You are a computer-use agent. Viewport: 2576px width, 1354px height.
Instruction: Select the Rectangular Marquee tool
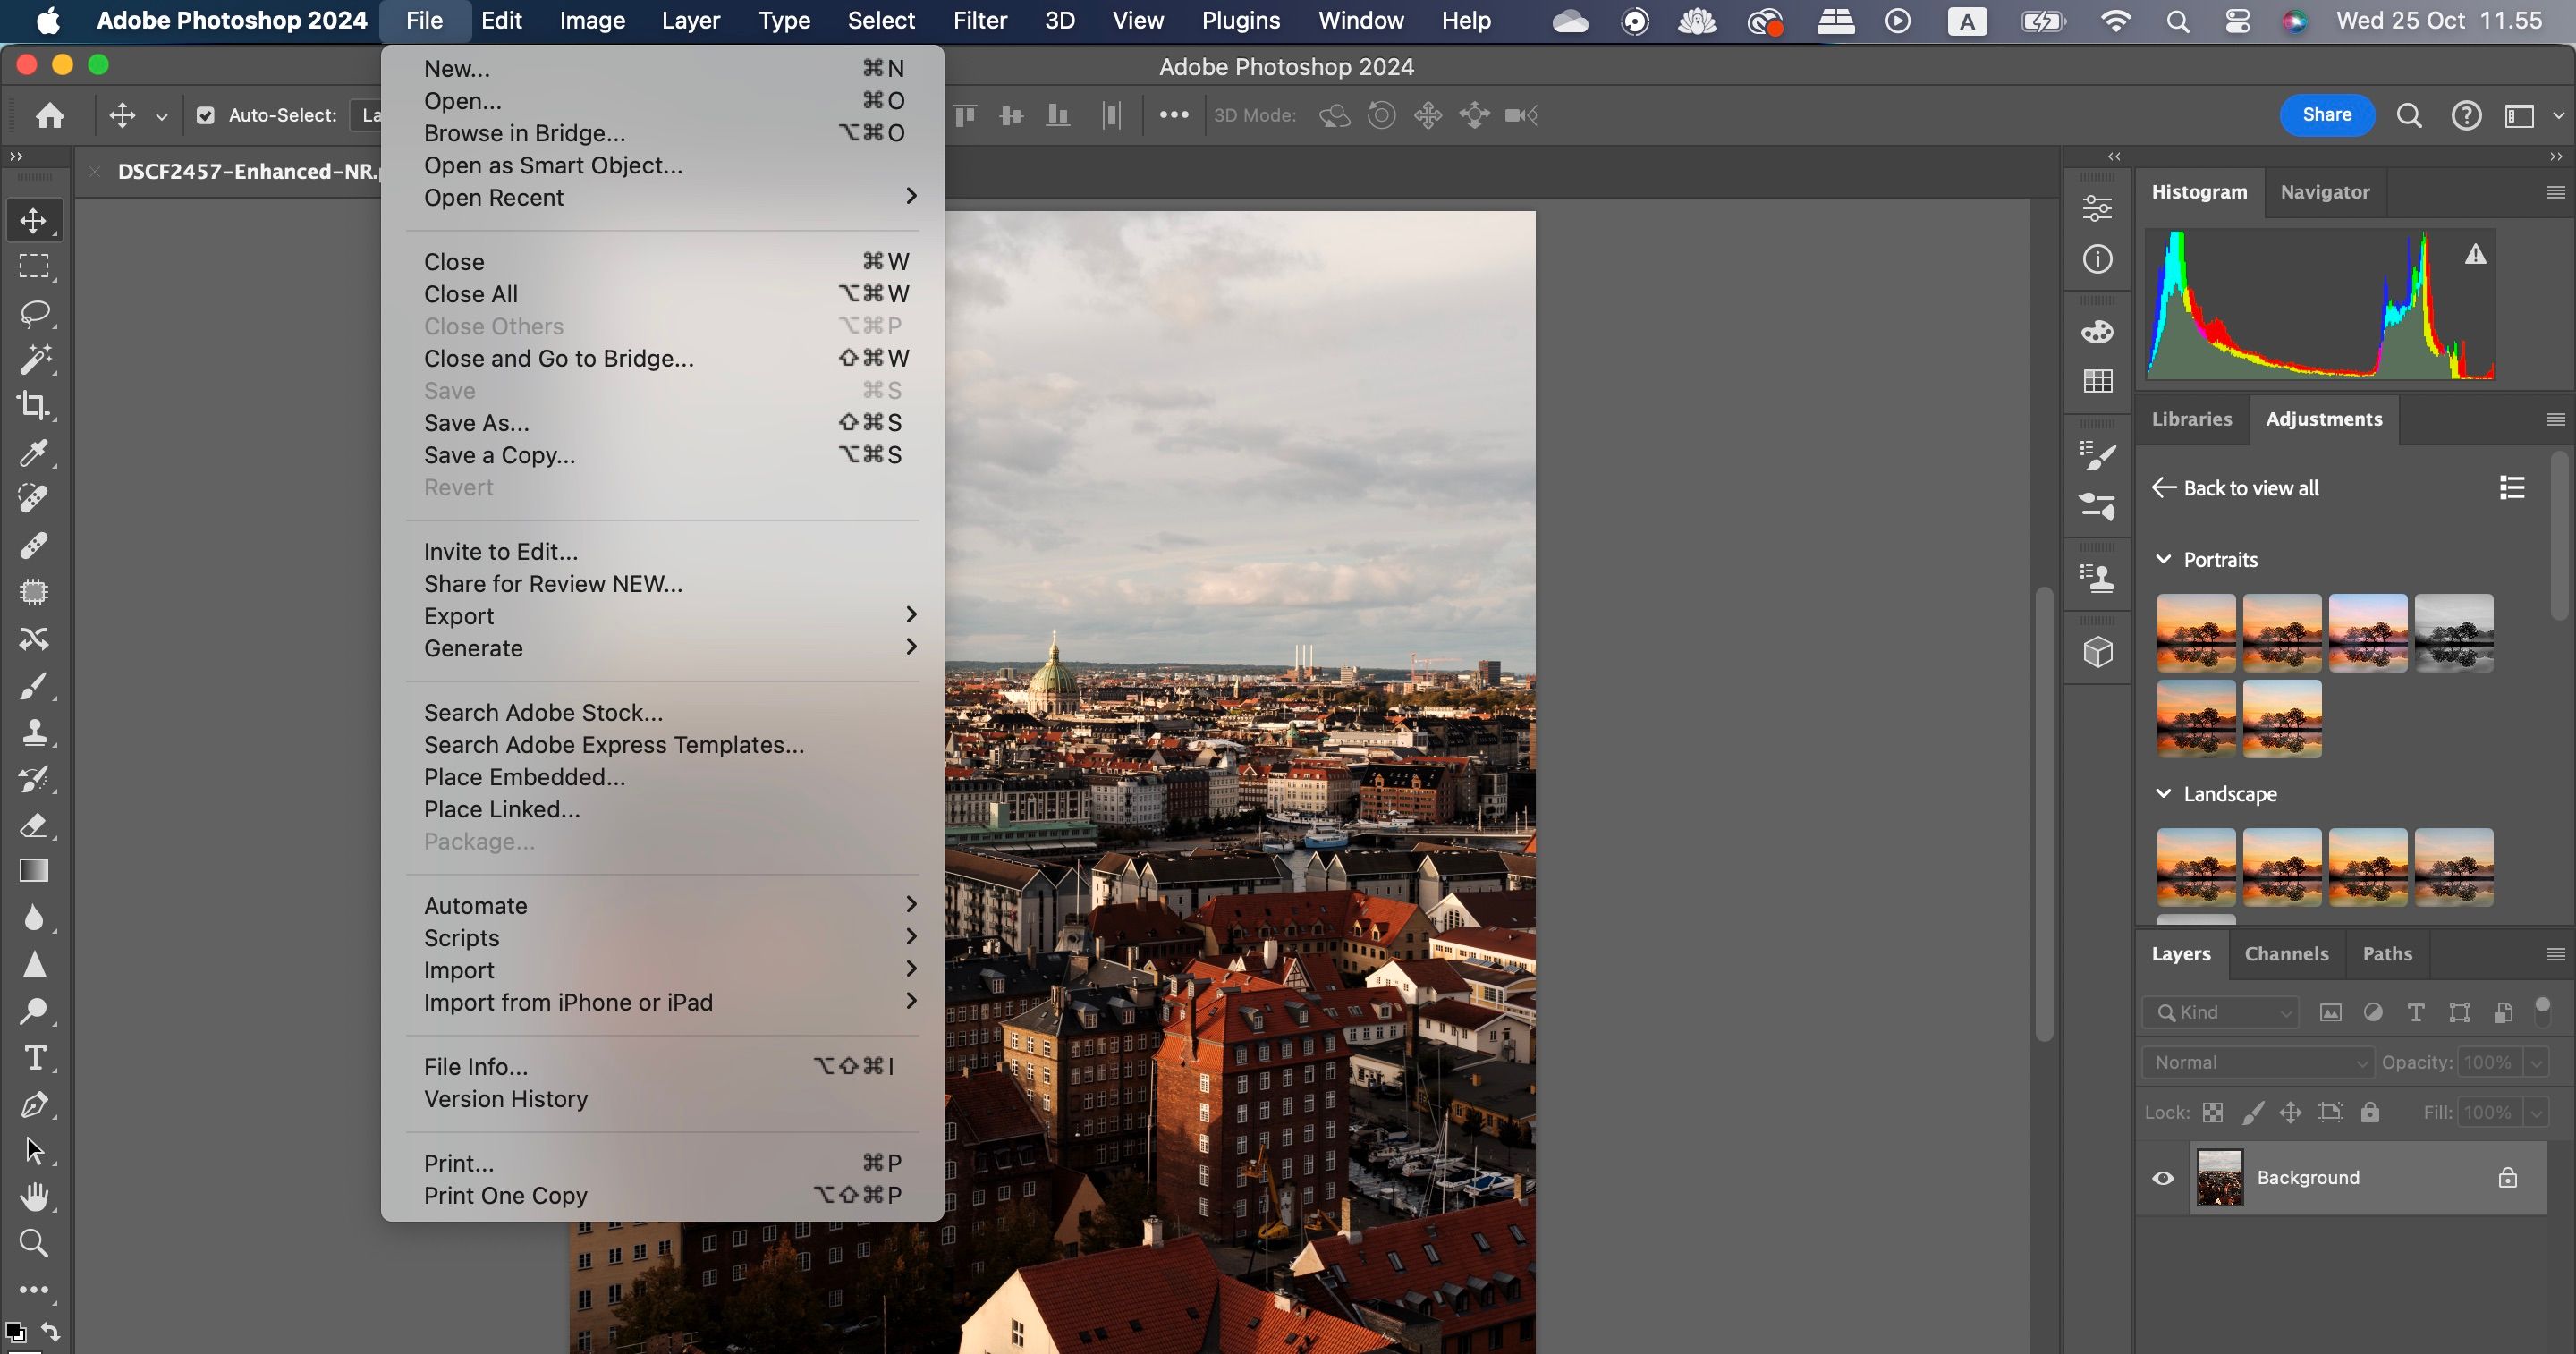pyautogui.click(x=32, y=266)
